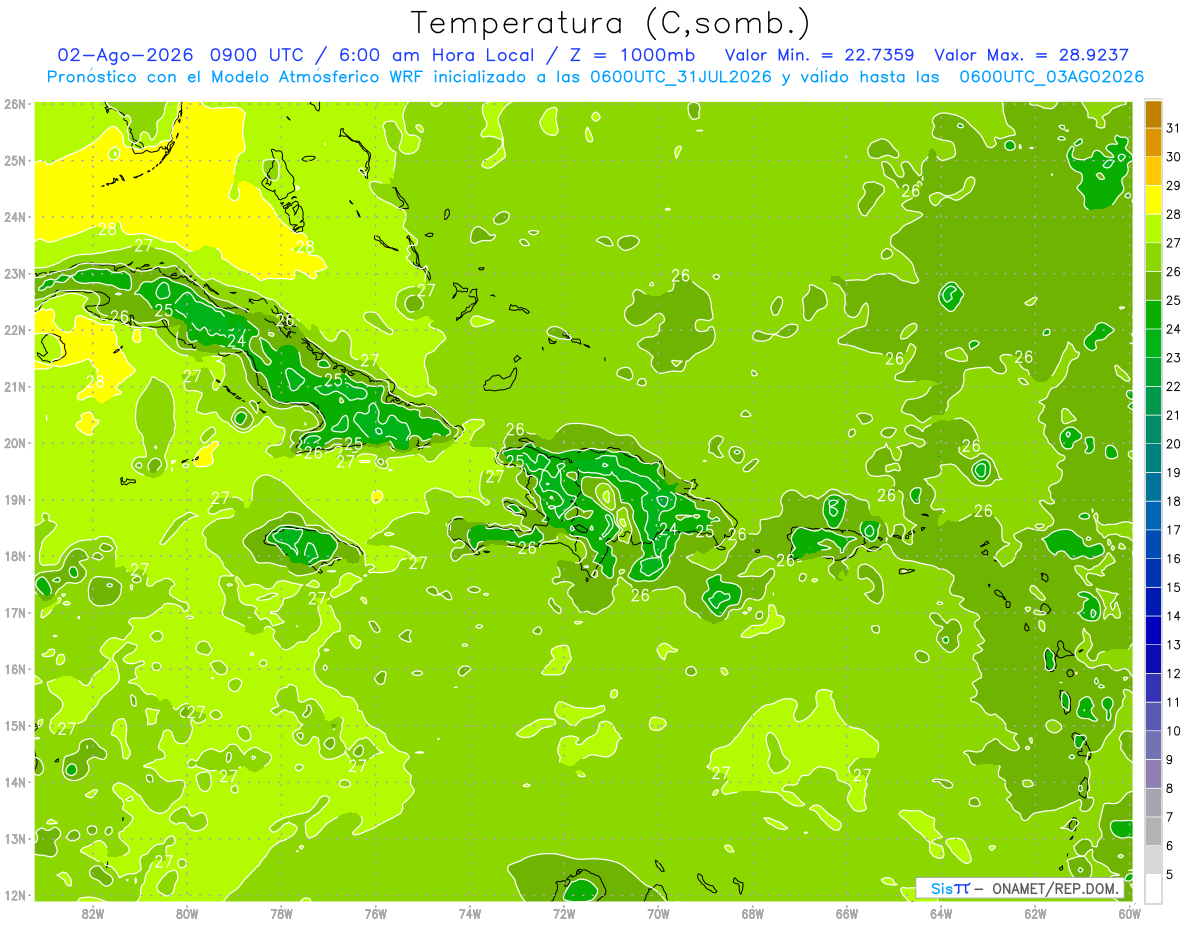This screenshot has width=1200, height=927.
Task: Click the legend swatch between 24 and 25
Action: [1153, 315]
